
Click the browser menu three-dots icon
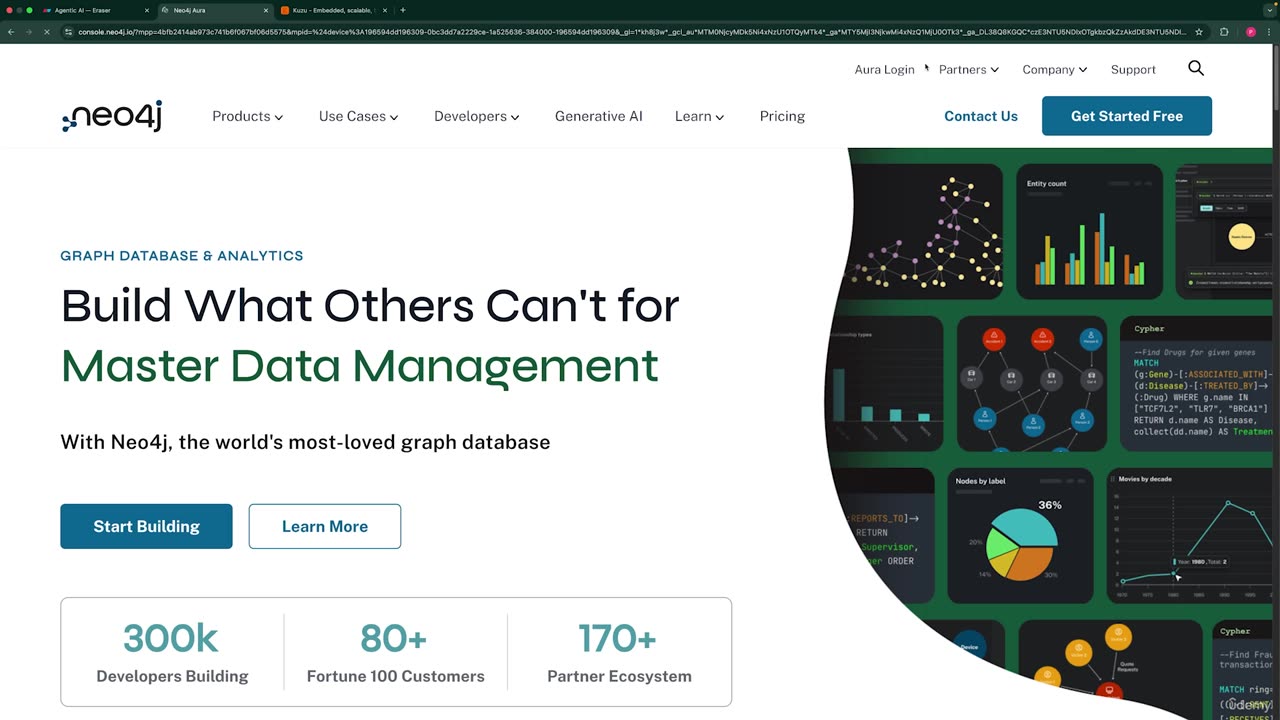(x=1270, y=32)
